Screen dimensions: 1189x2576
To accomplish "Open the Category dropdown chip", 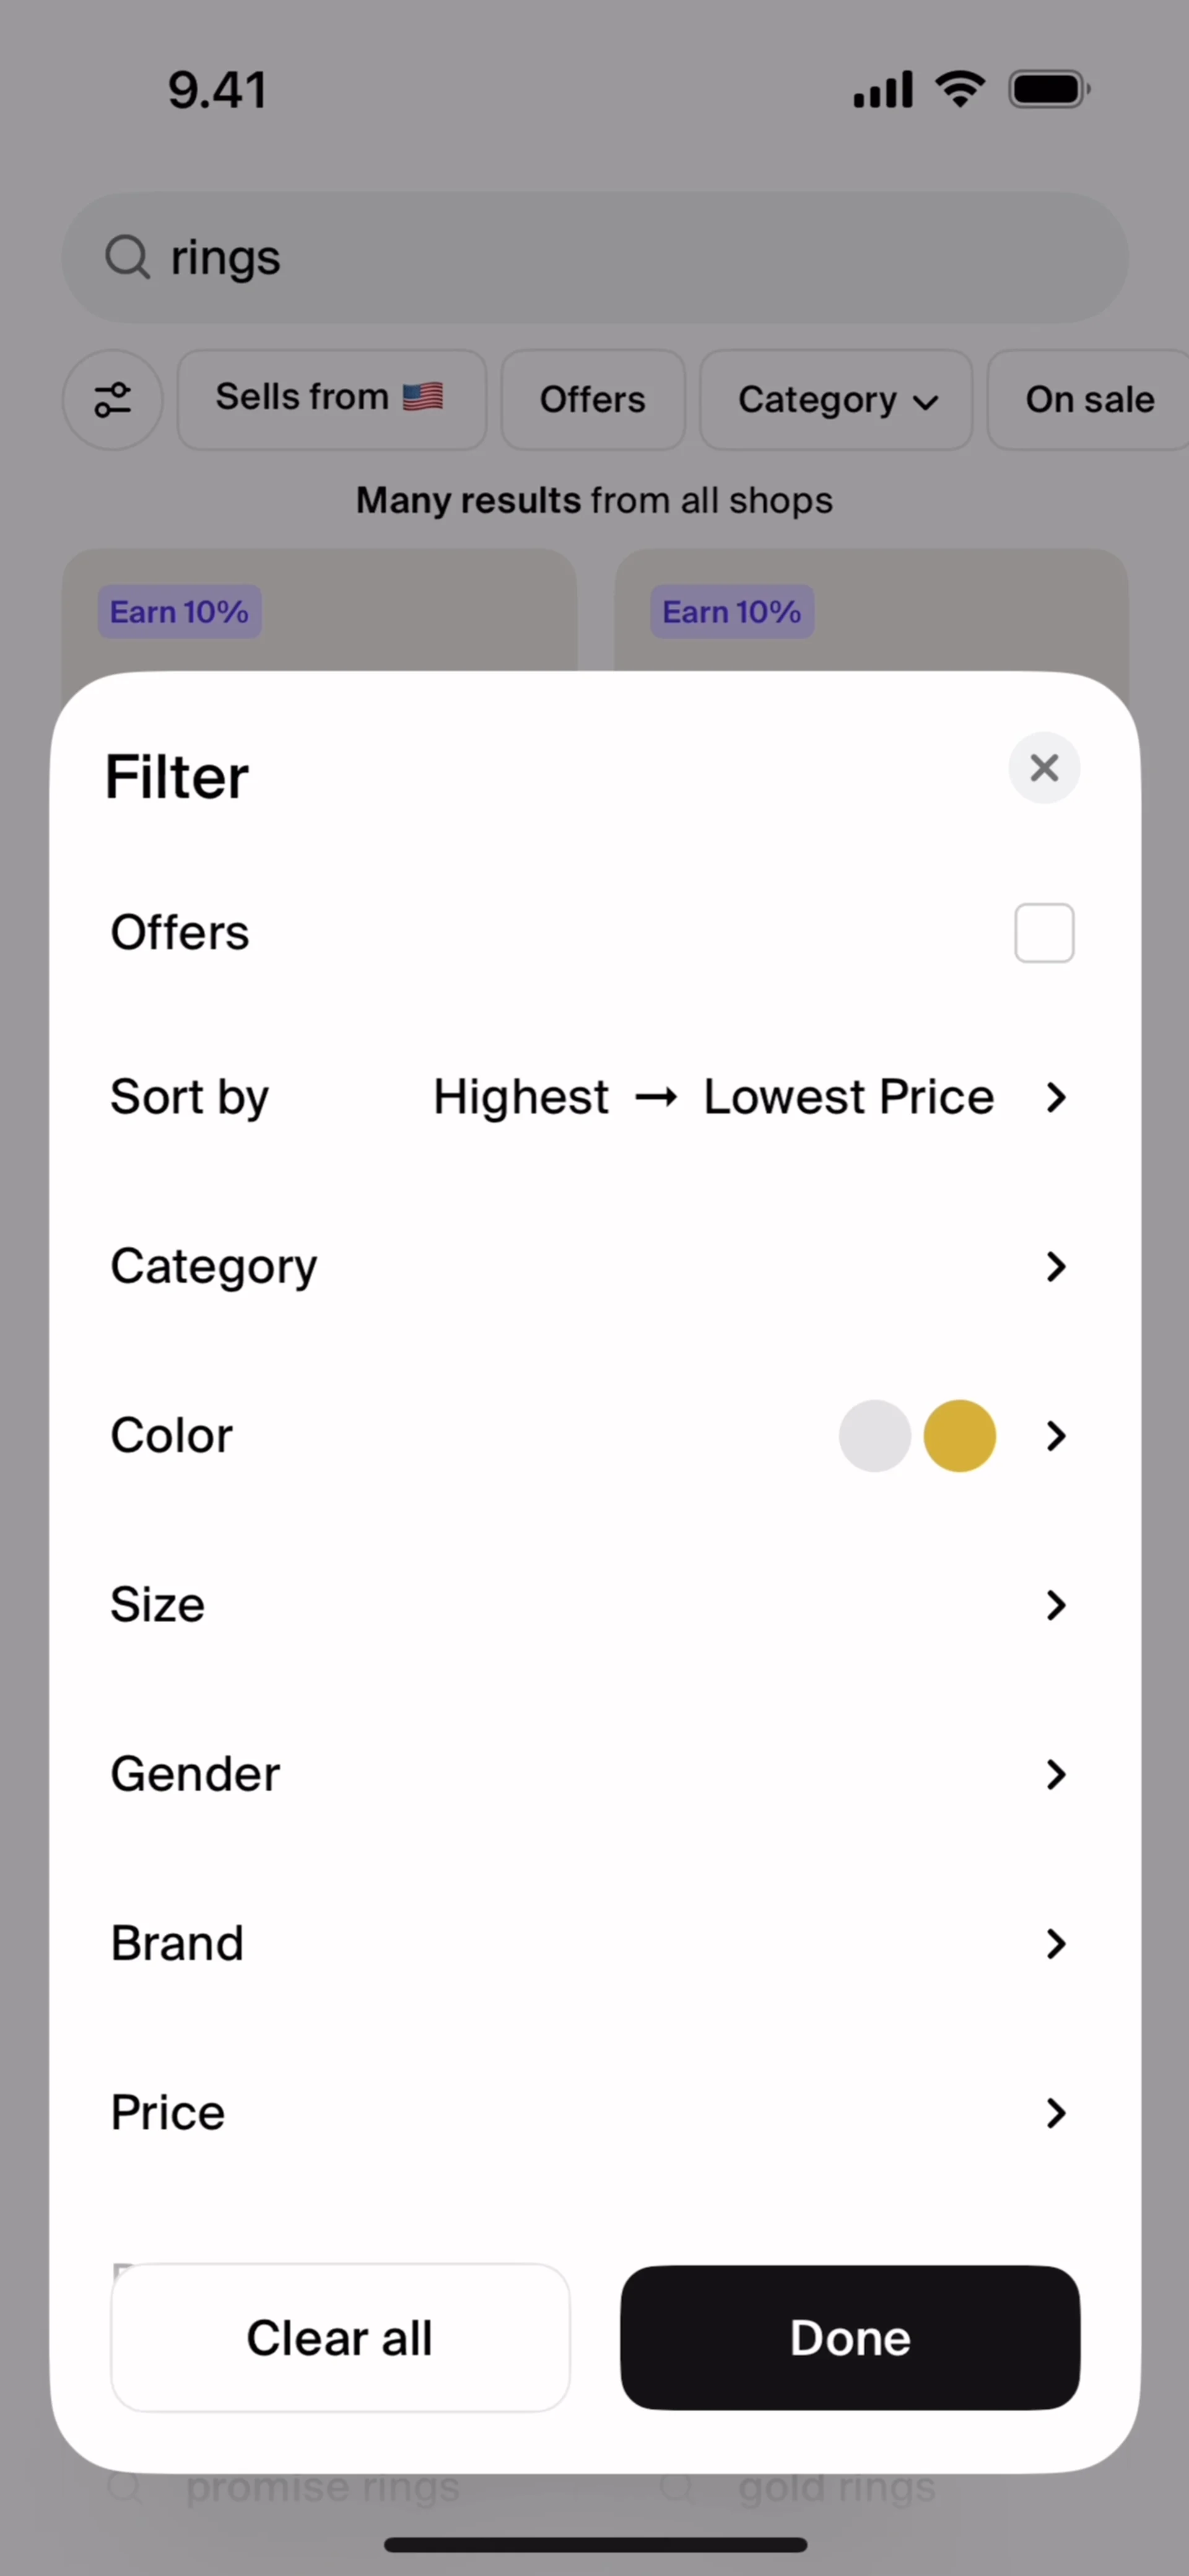I will 836,399.
